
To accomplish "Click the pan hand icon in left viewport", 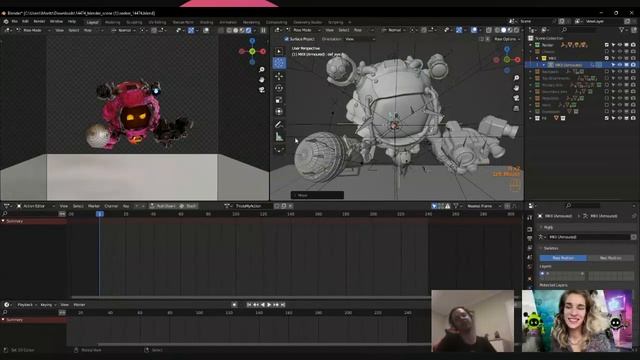I will coord(262,80).
